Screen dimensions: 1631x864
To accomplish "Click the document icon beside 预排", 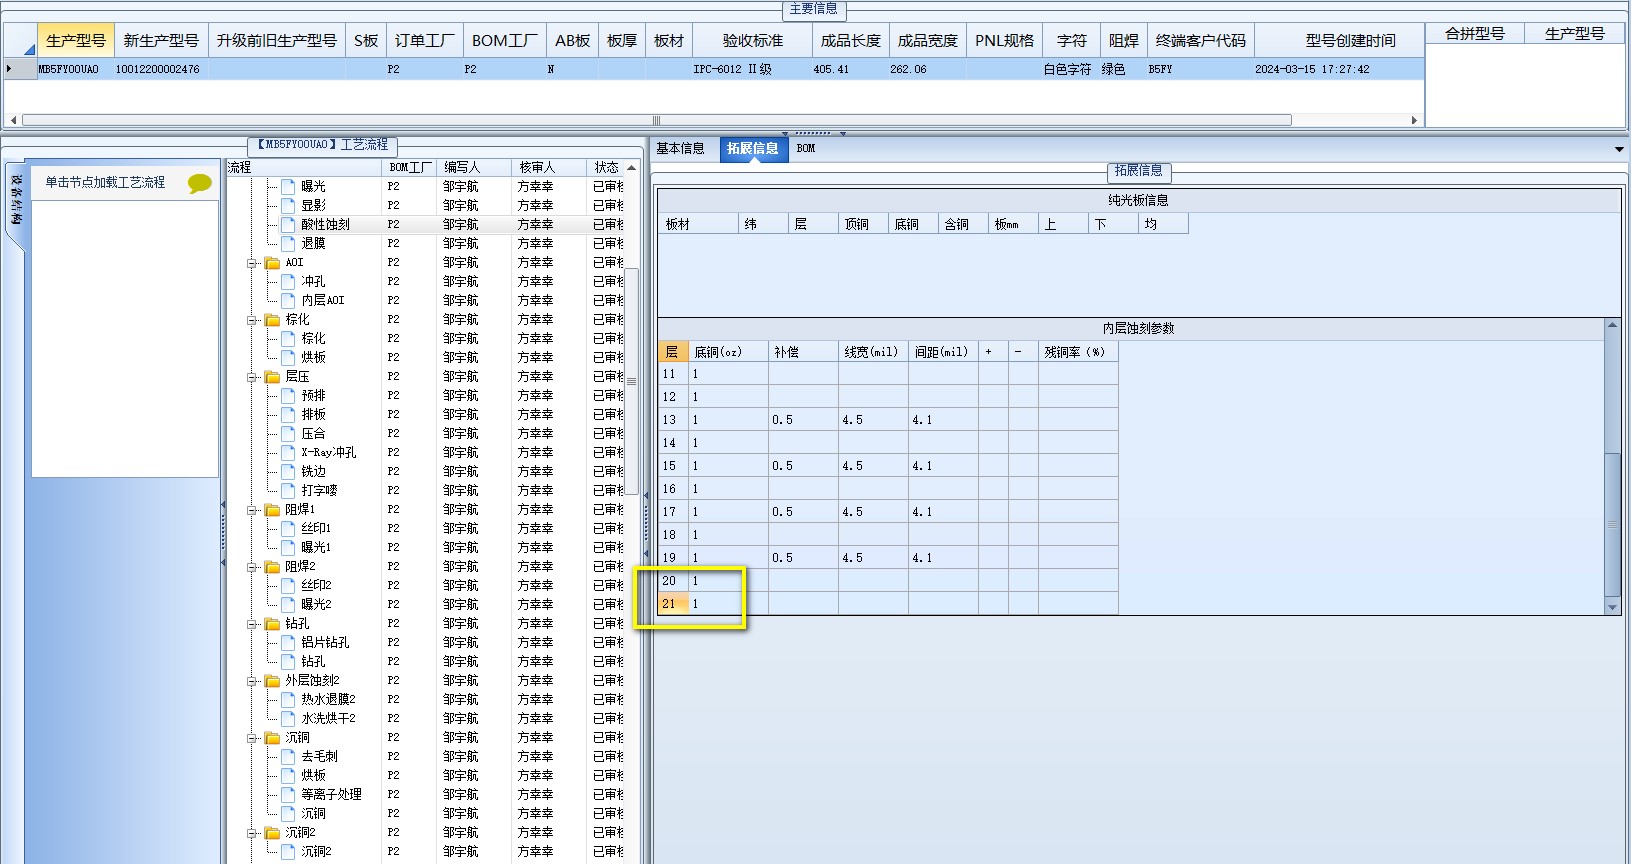I will pyautogui.click(x=288, y=395).
